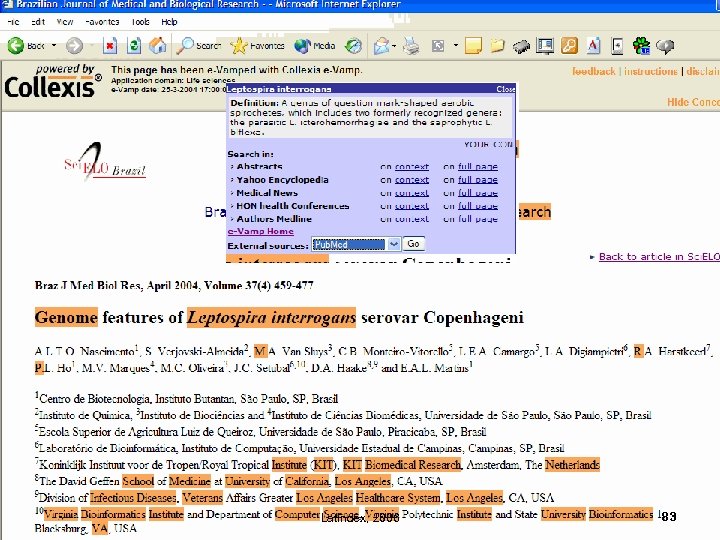Click highlighted concept Medicine

190,481
